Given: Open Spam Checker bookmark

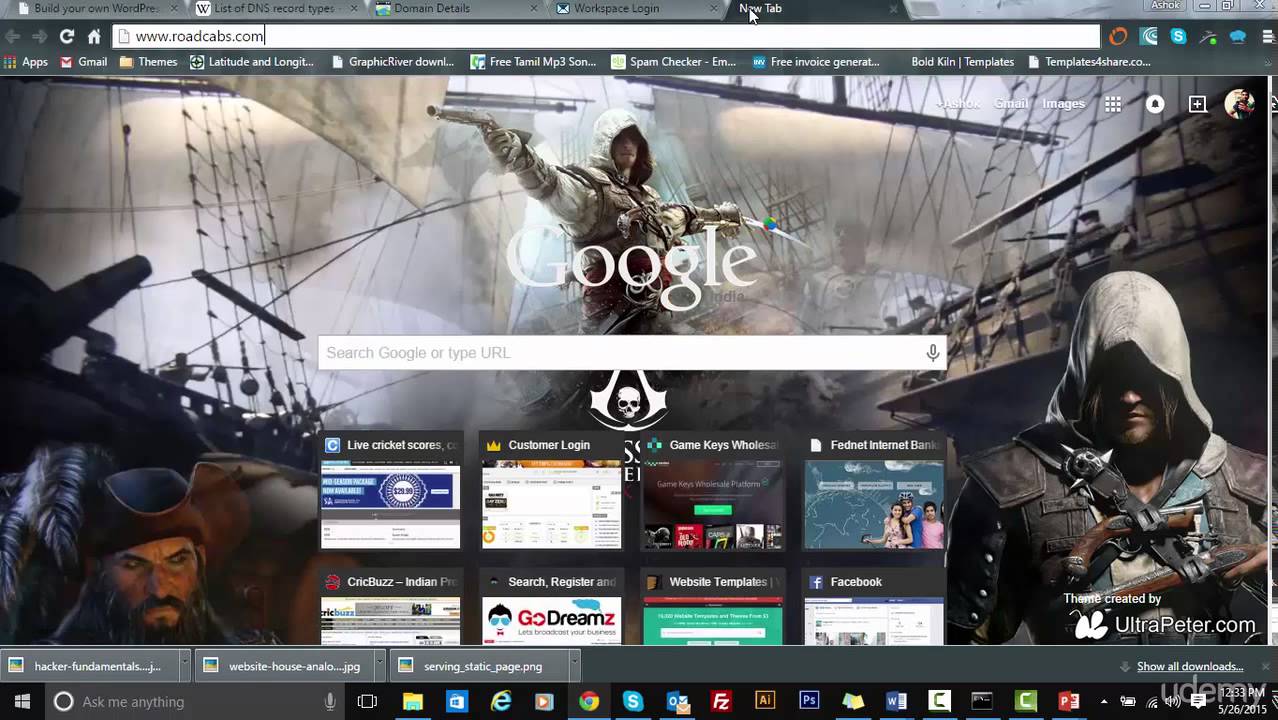Looking at the screenshot, I should tap(674, 62).
